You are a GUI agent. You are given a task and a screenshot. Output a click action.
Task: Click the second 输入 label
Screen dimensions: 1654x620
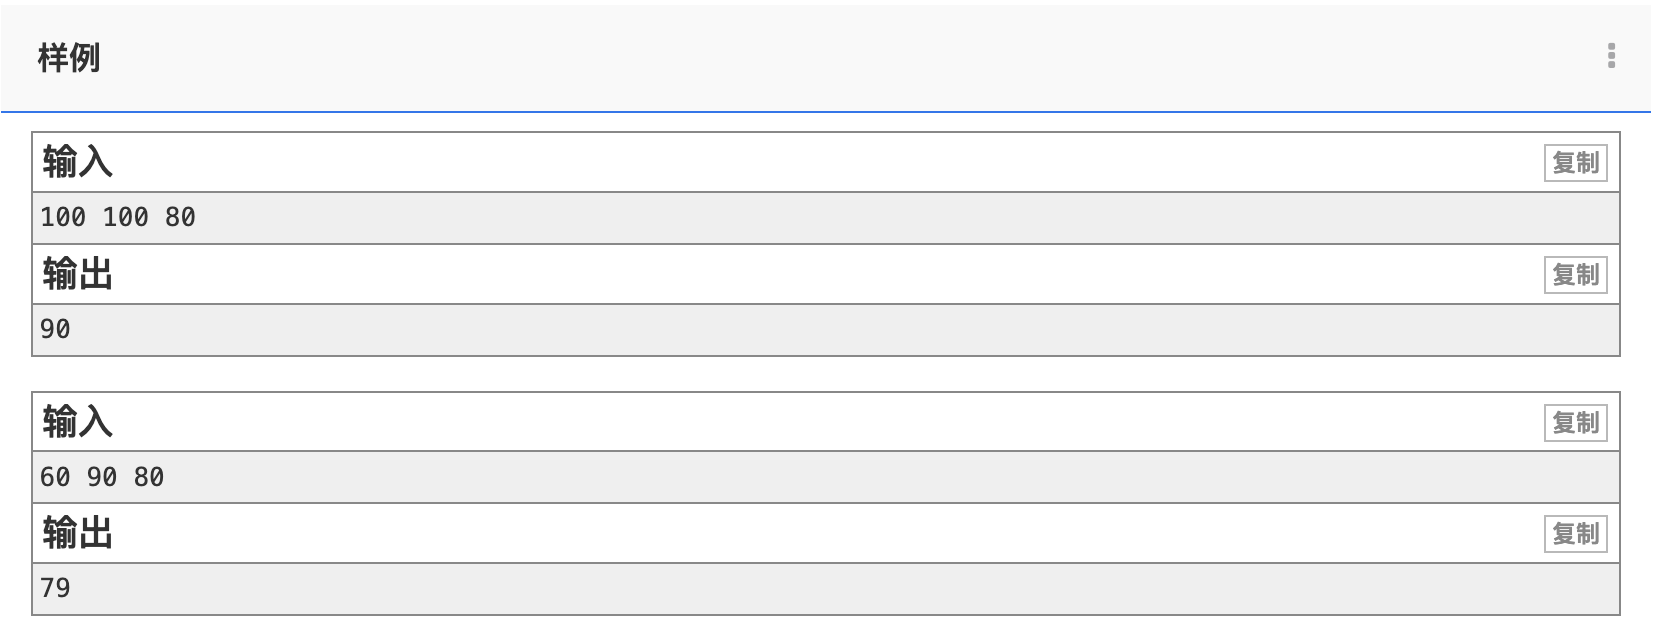point(77,422)
